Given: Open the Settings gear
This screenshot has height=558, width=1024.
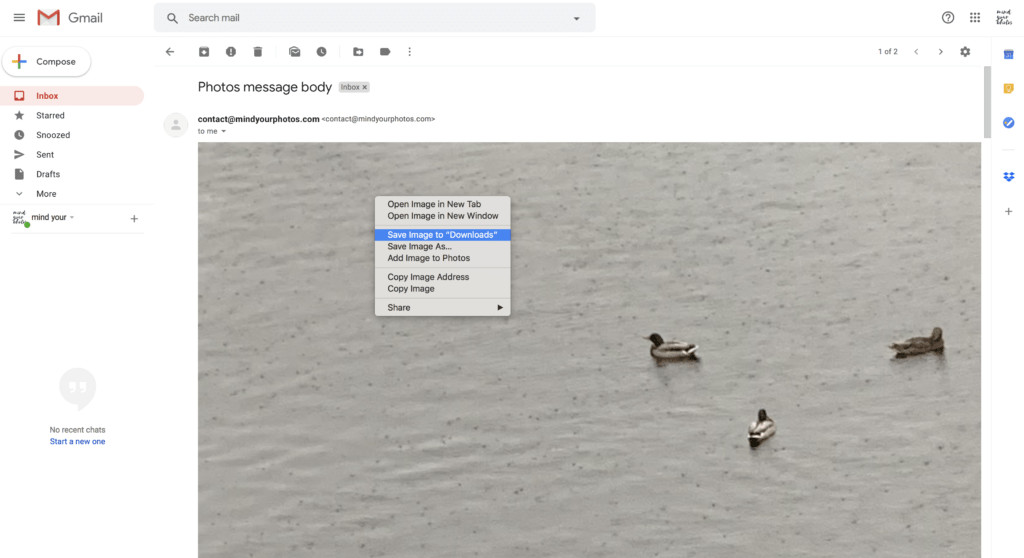Looking at the screenshot, I should [x=965, y=52].
